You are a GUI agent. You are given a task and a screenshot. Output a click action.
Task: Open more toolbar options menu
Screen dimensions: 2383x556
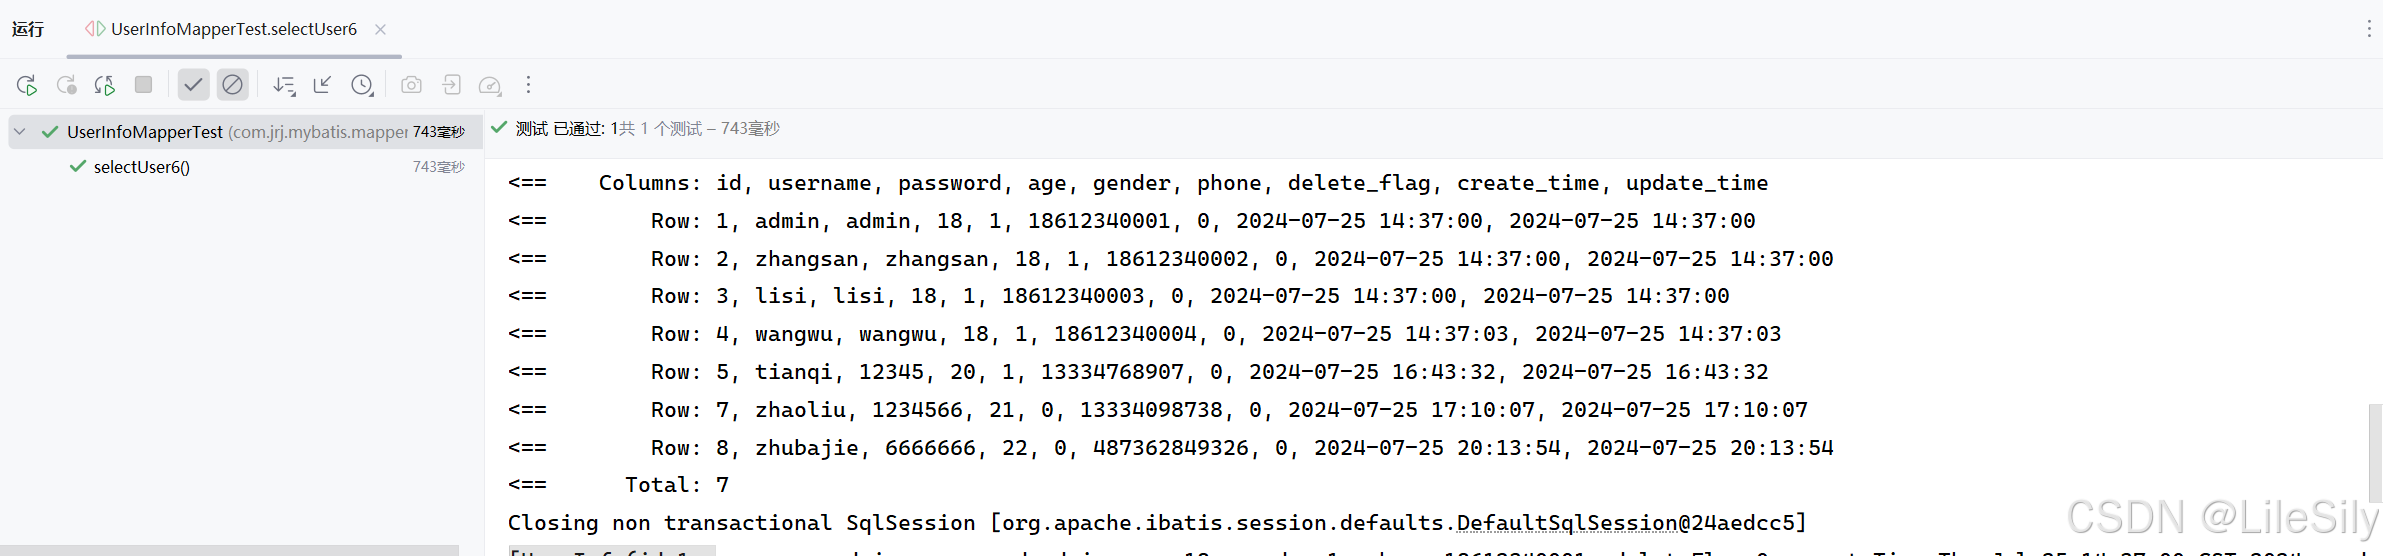pyautogui.click(x=528, y=85)
